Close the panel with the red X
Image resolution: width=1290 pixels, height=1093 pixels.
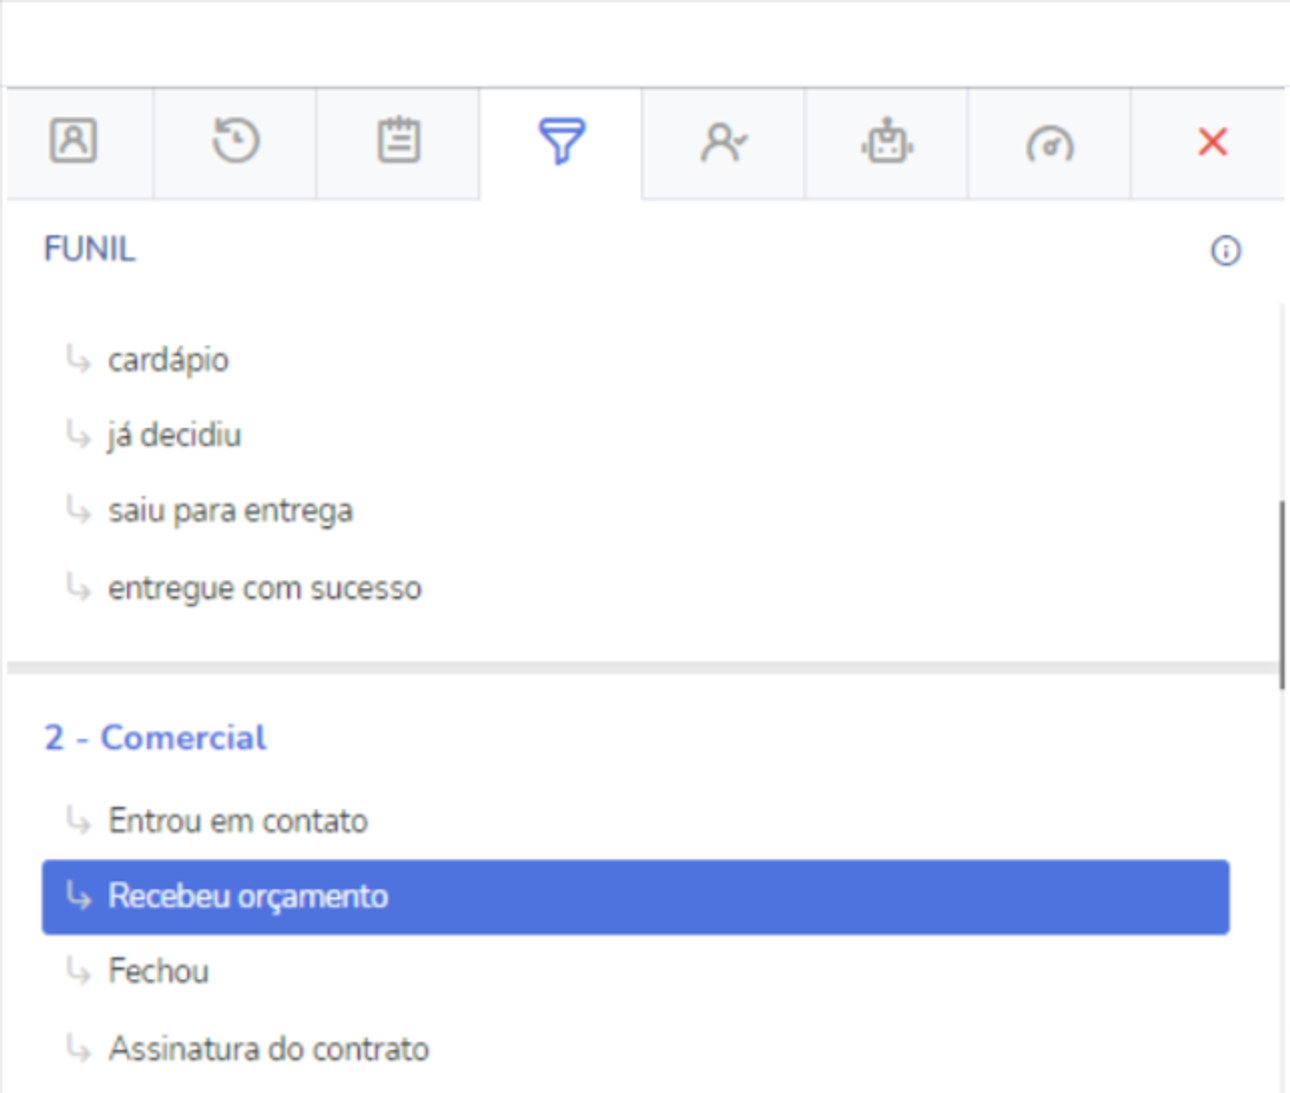pos(1213,142)
